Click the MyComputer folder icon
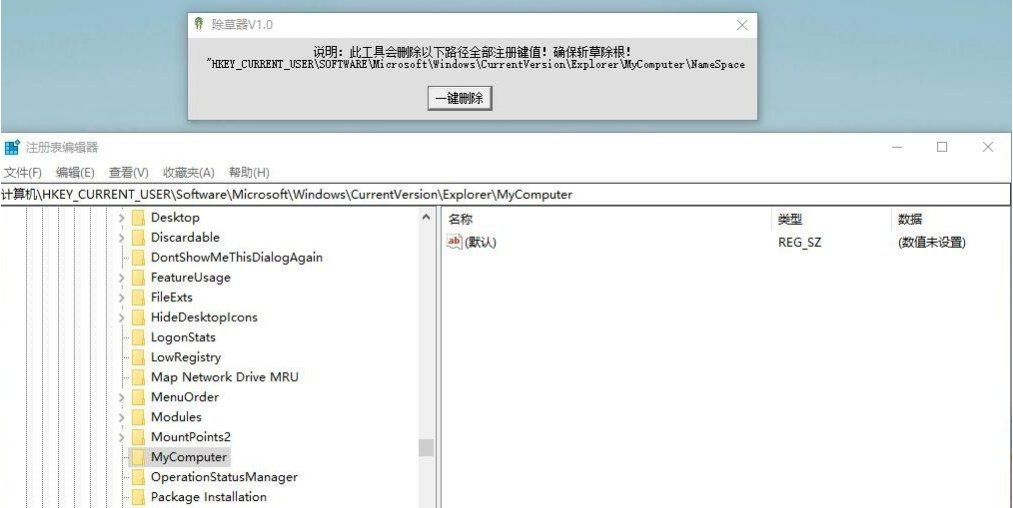The image size is (1013, 508). coord(138,457)
